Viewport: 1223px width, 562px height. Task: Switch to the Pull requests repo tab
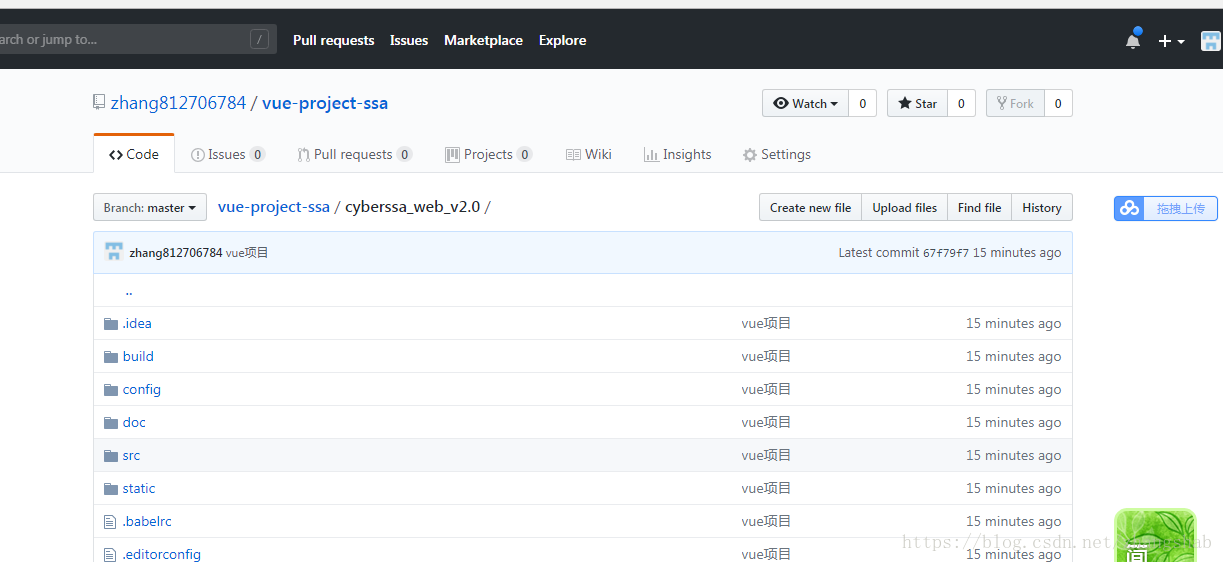(354, 154)
